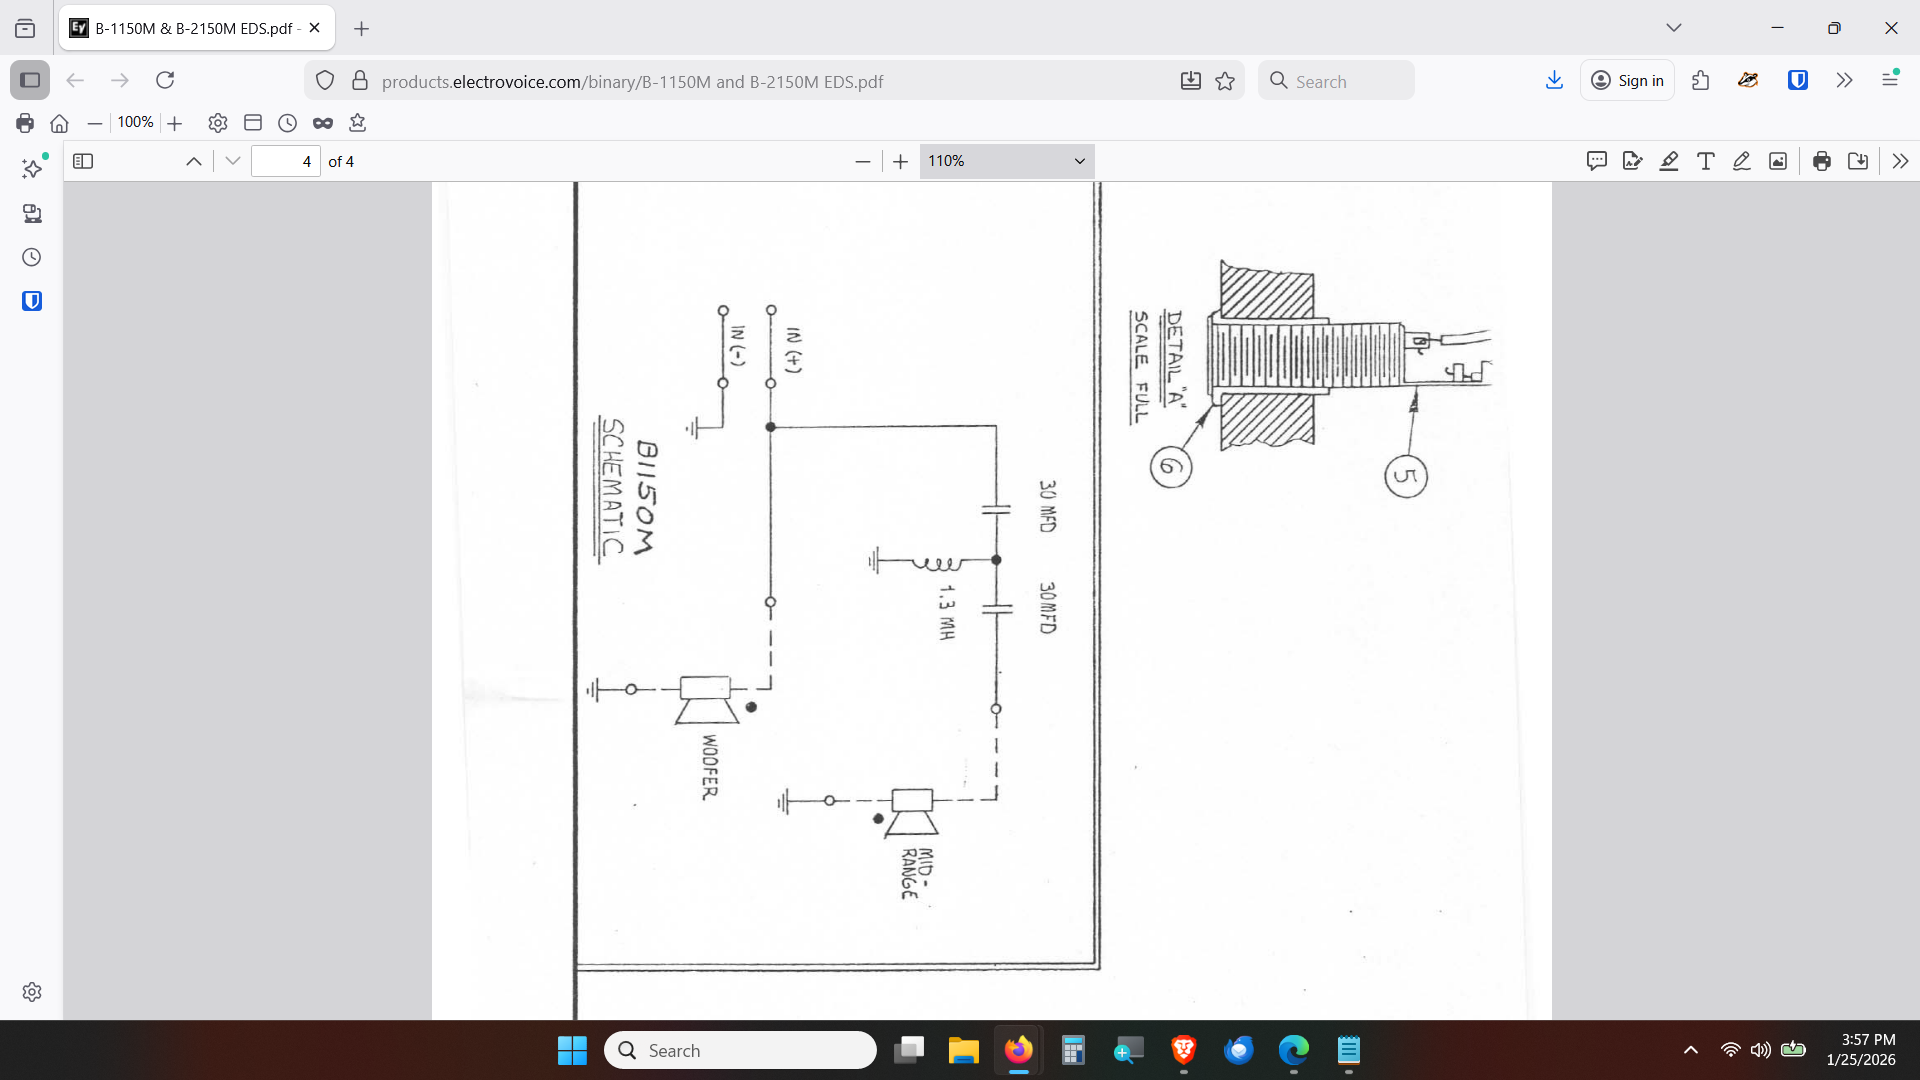Toggle the browser sidebar button
The image size is (1920, 1080).
pyautogui.click(x=30, y=80)
